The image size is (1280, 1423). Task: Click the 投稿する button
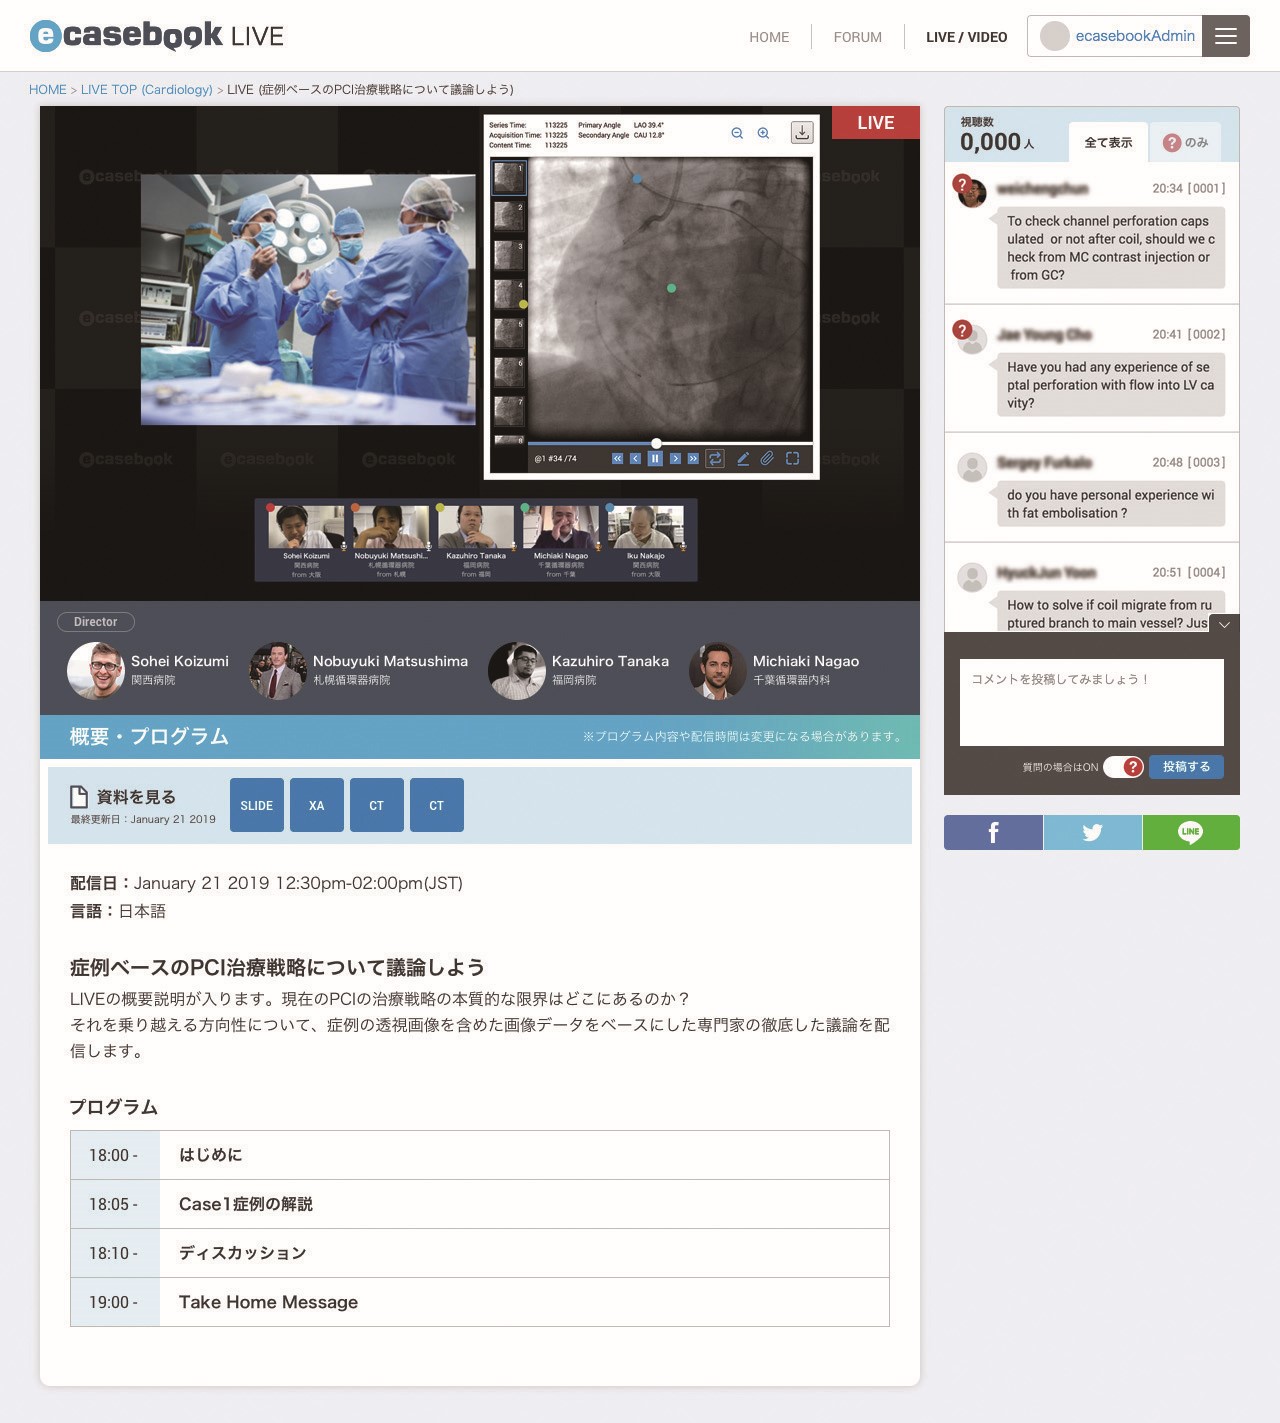coord(1186,767)
